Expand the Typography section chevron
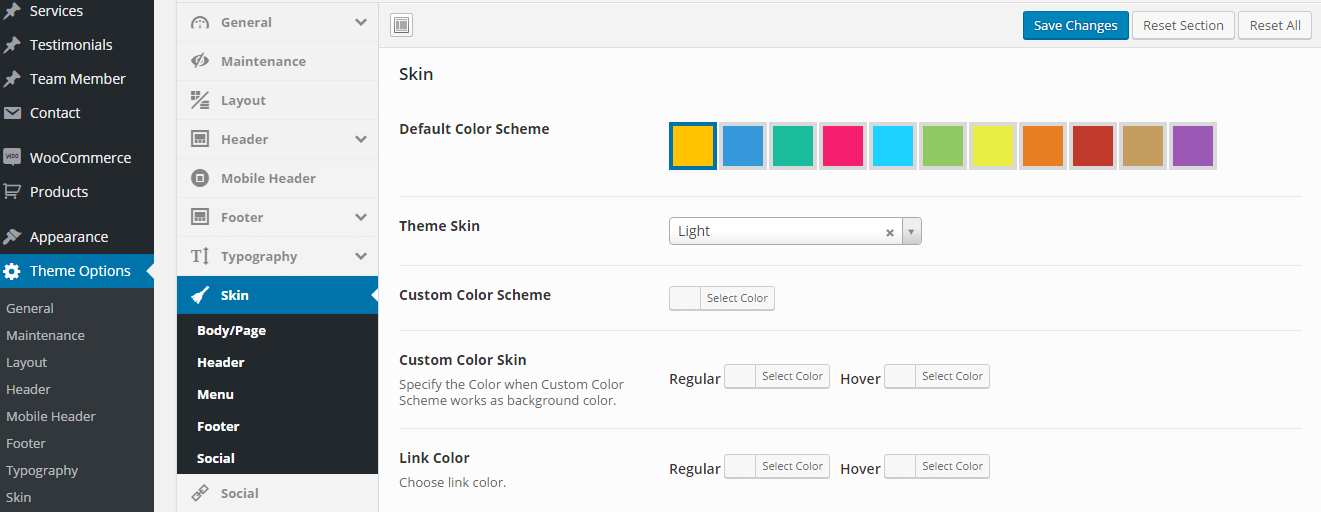1321x512 pixels. pyautogui.click(x=361, y=256)
